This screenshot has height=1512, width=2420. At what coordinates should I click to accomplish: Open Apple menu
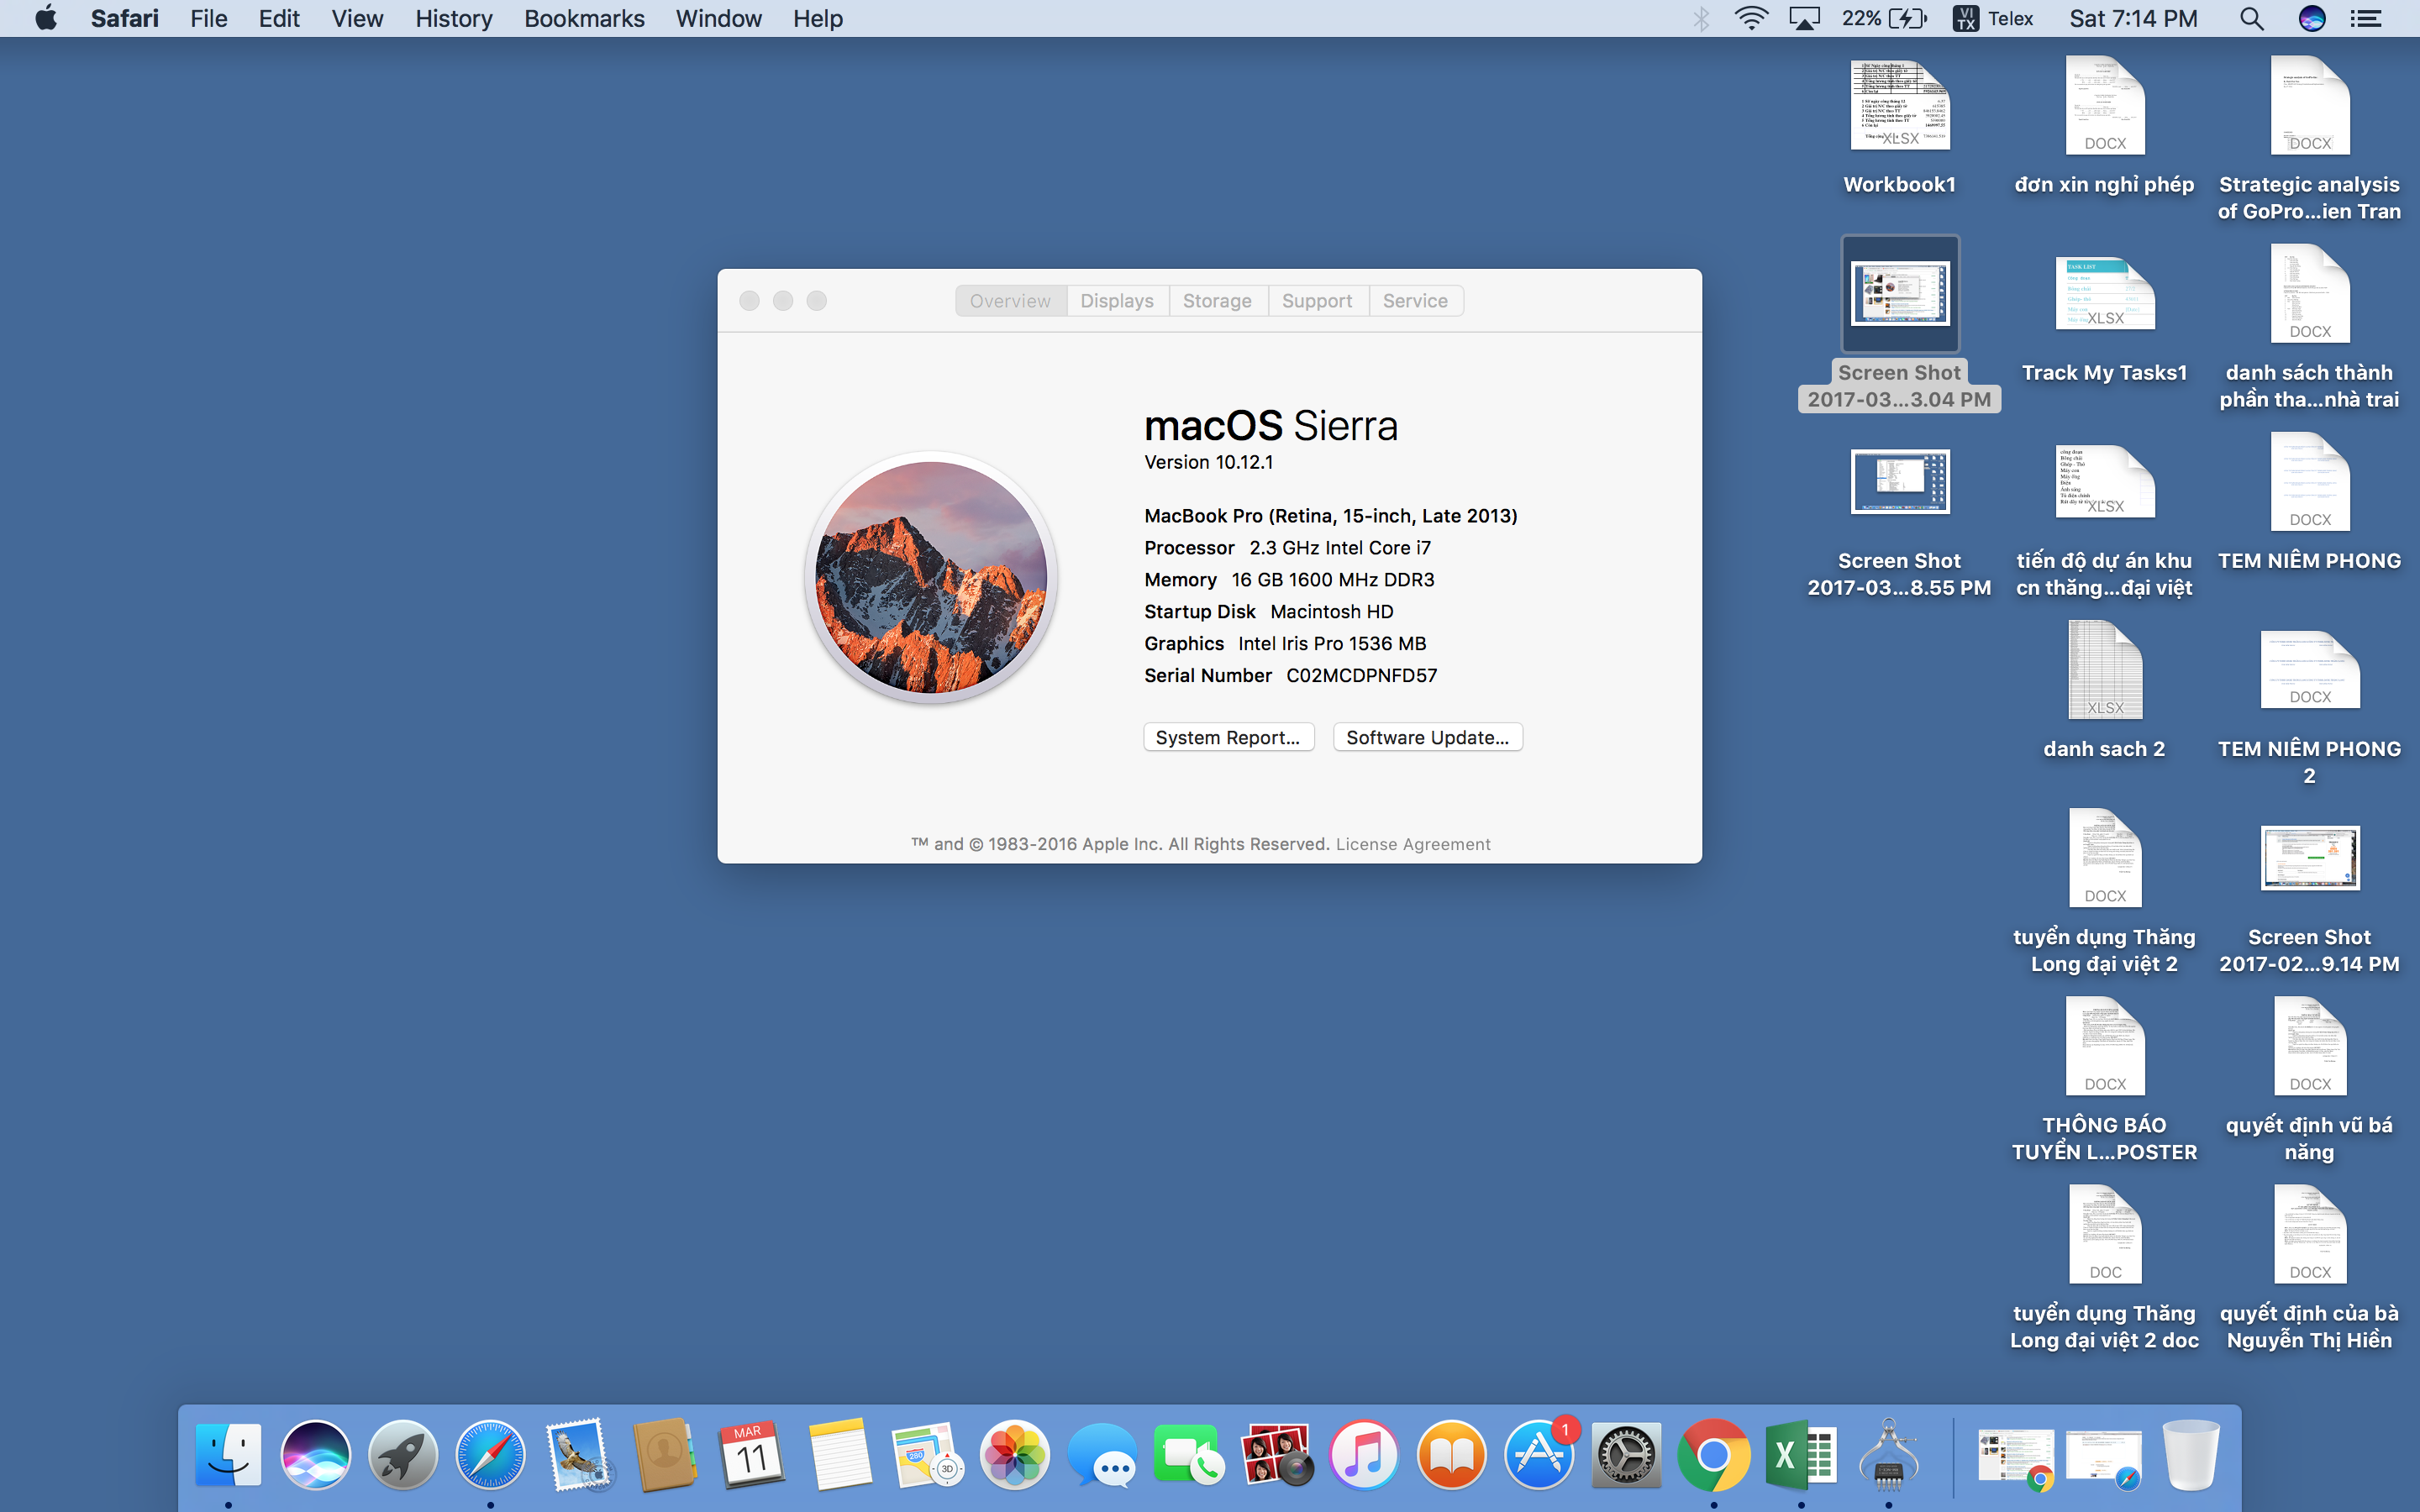point(46,18)
